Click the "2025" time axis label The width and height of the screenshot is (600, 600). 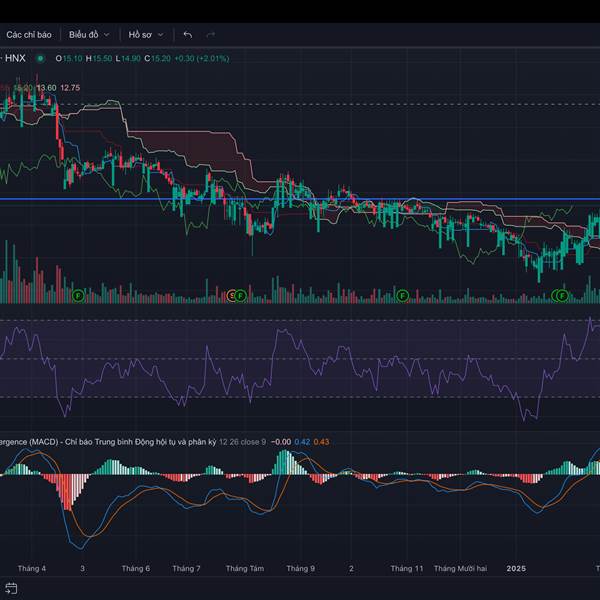(515, 568)
